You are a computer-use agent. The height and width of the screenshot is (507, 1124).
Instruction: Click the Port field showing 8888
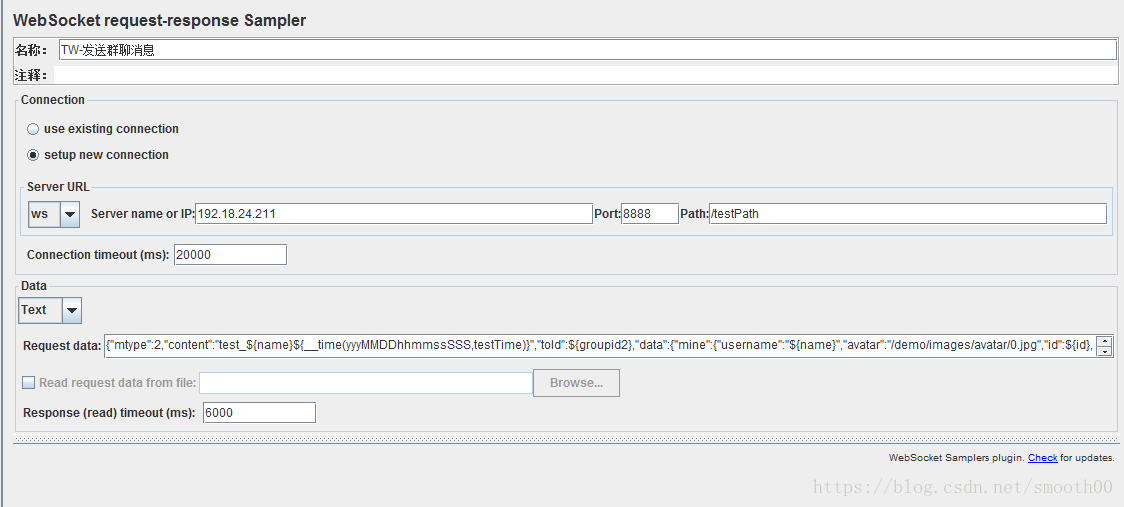(x=649, y=214)
